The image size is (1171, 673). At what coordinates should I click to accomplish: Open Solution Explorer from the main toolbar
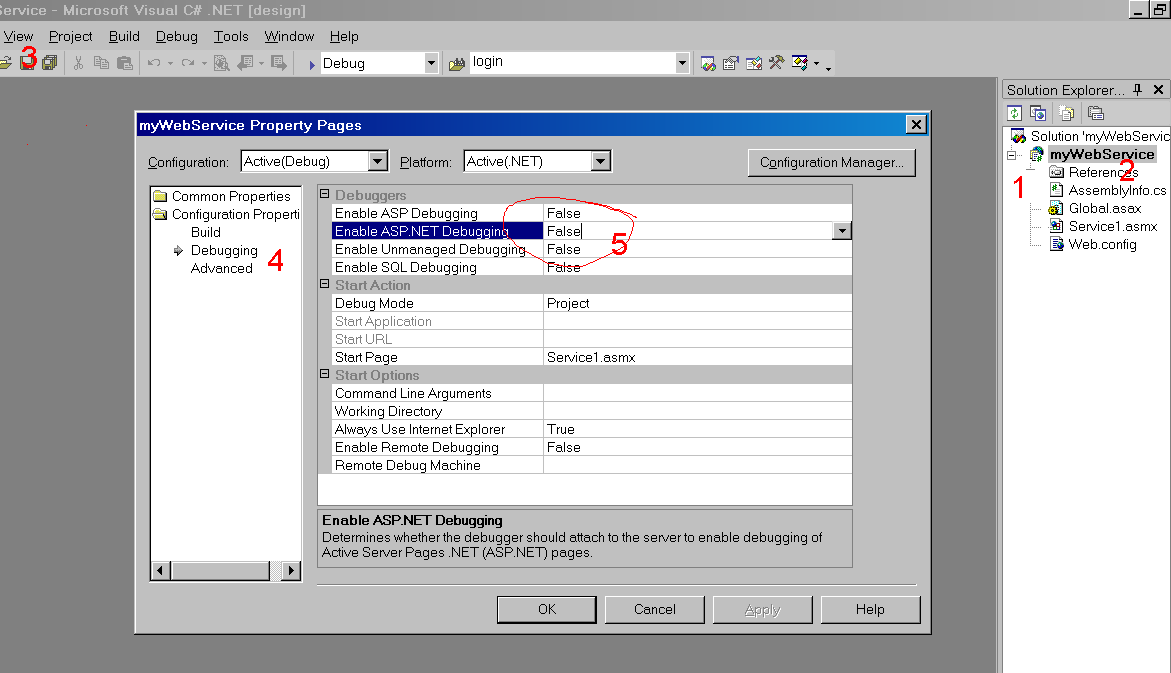tap(708, 63)
